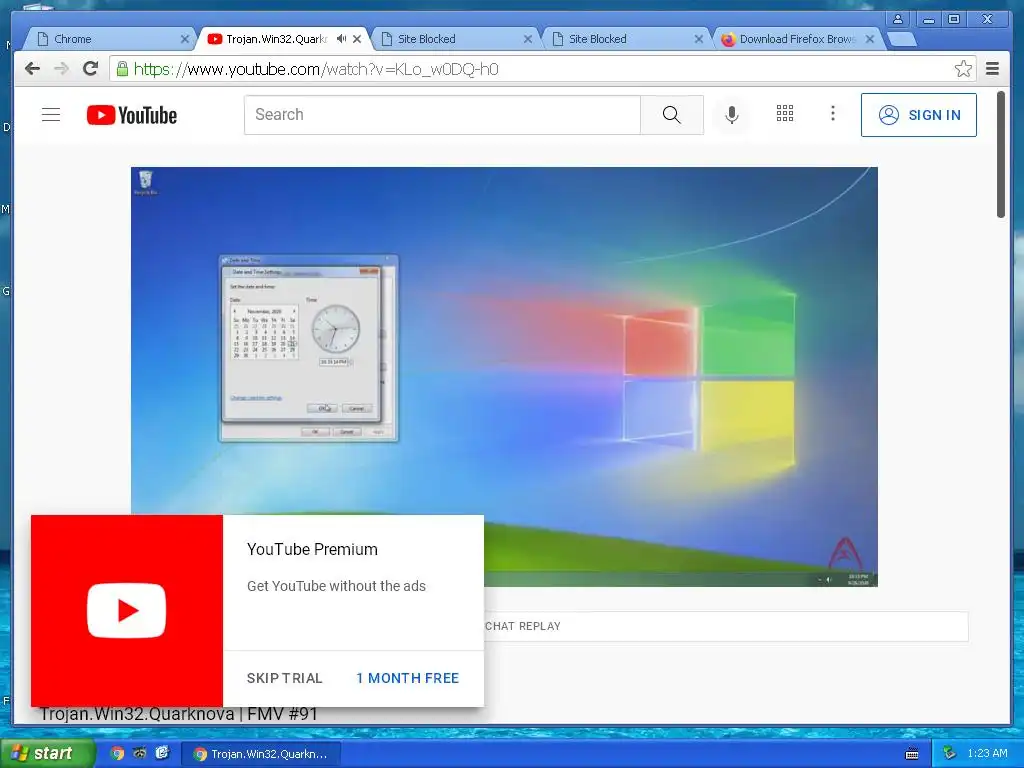Click SKIP TRIAL in Premium popup

point(285,678)
